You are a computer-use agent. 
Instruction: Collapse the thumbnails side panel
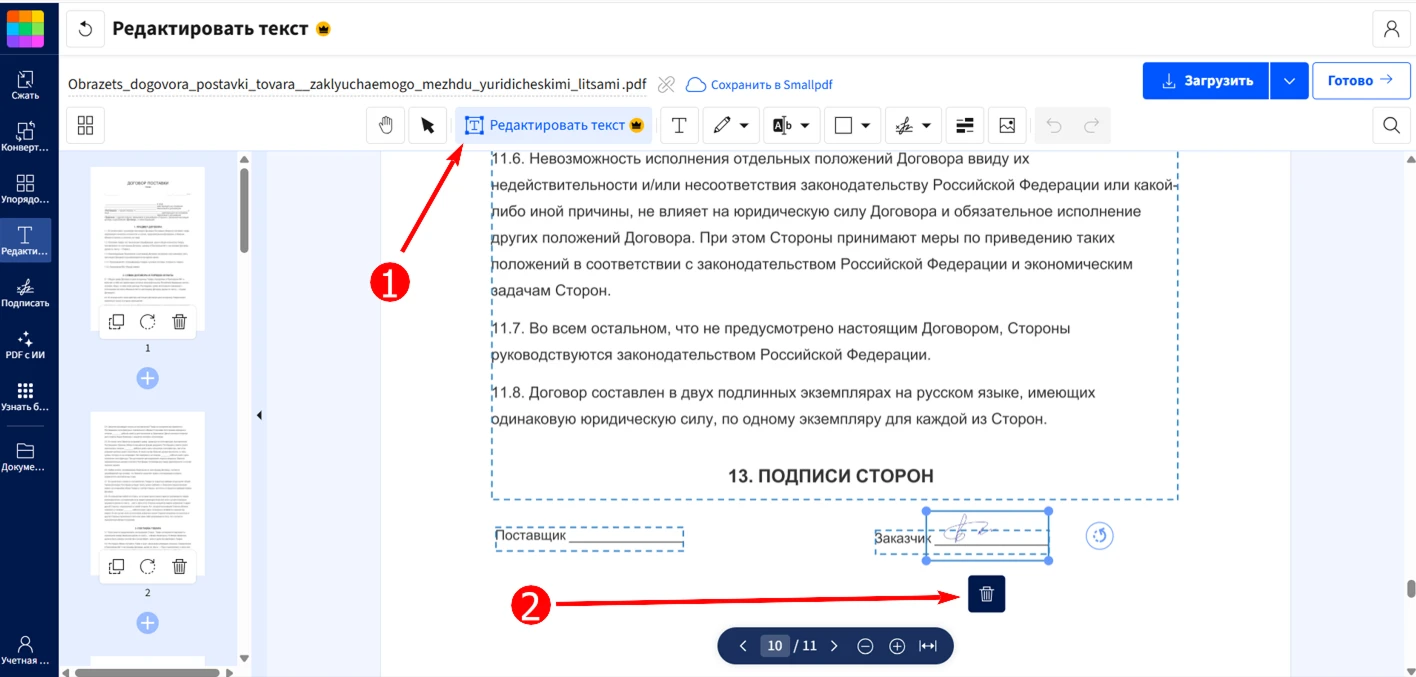259,415
